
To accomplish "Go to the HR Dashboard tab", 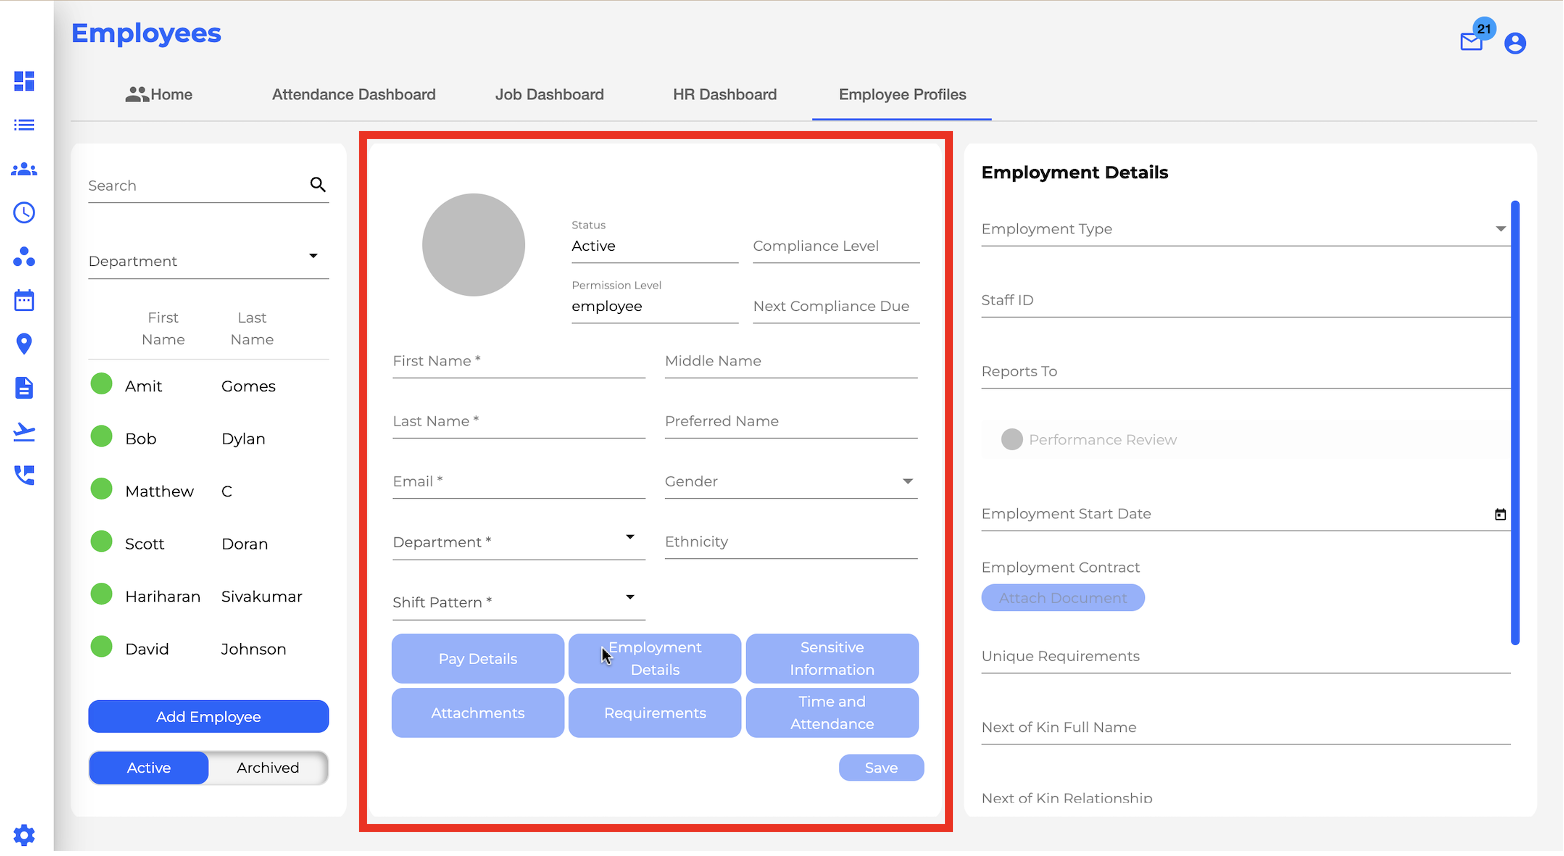I will tap(724, 95).
